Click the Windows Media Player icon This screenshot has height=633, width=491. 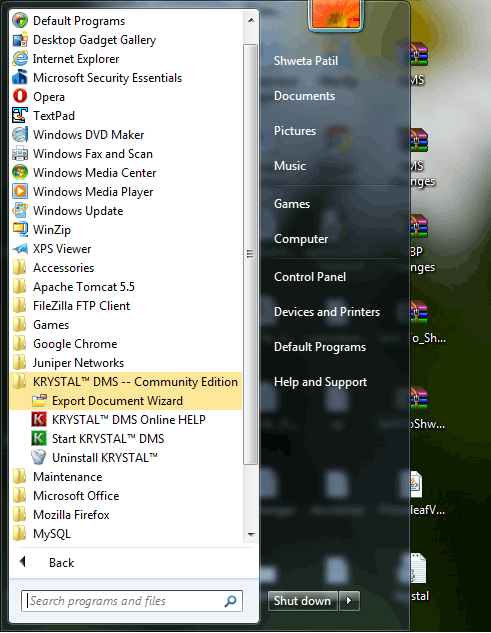pyautogui.click(x=20, y=191)
